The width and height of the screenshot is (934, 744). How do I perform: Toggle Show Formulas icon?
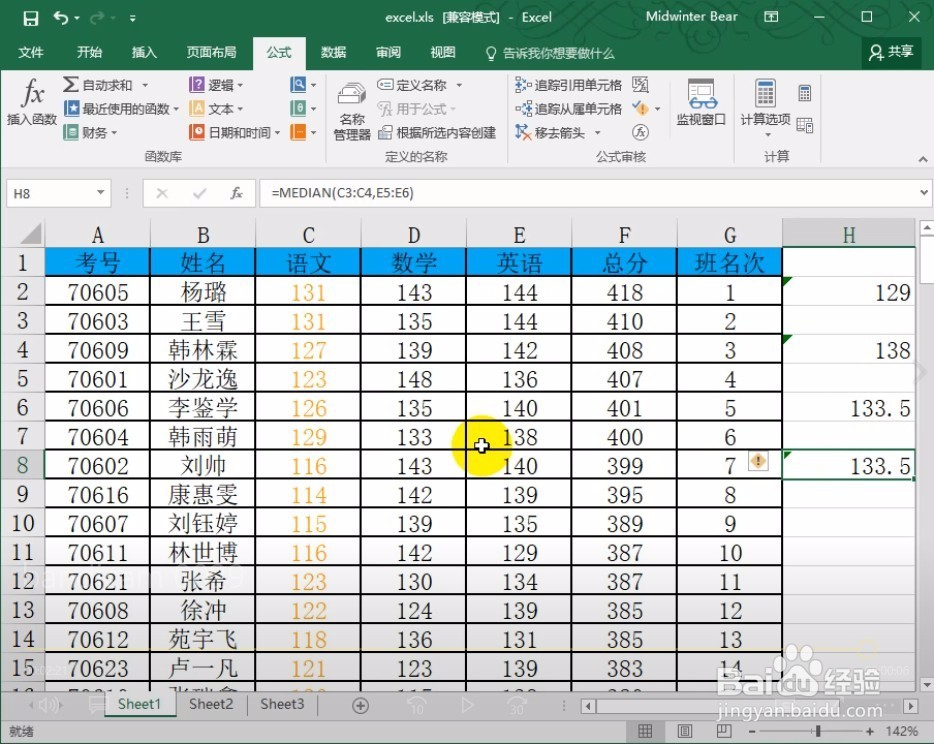[640, 85]
